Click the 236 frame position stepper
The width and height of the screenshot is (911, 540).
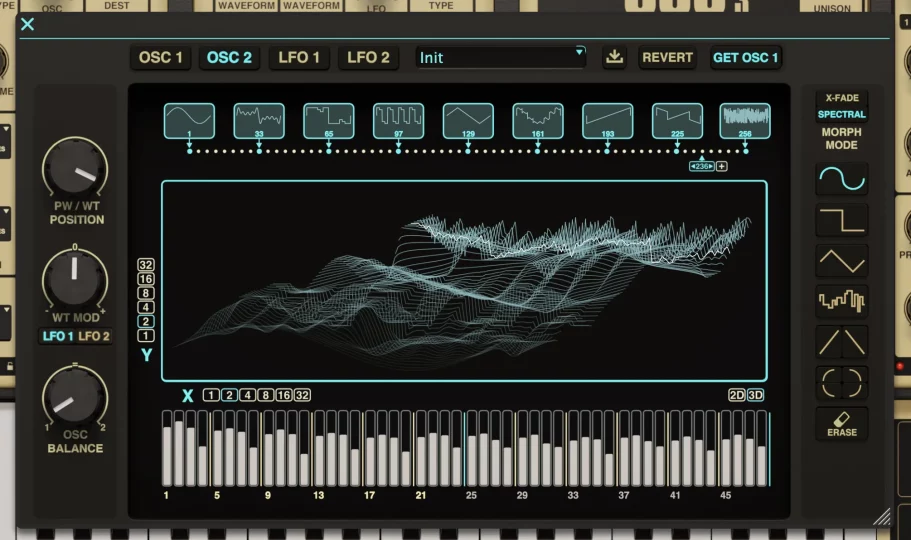pyautogui.click(x=702, y=166)
